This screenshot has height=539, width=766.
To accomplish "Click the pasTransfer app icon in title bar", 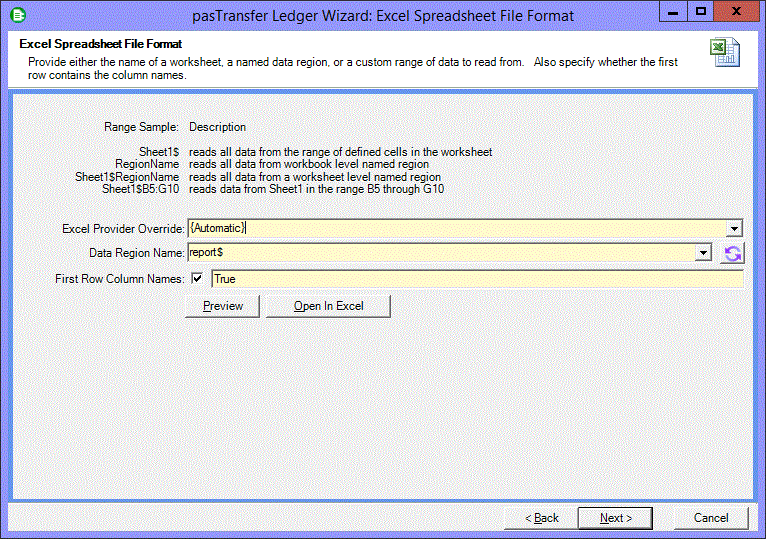I will (x=18, y=15).
